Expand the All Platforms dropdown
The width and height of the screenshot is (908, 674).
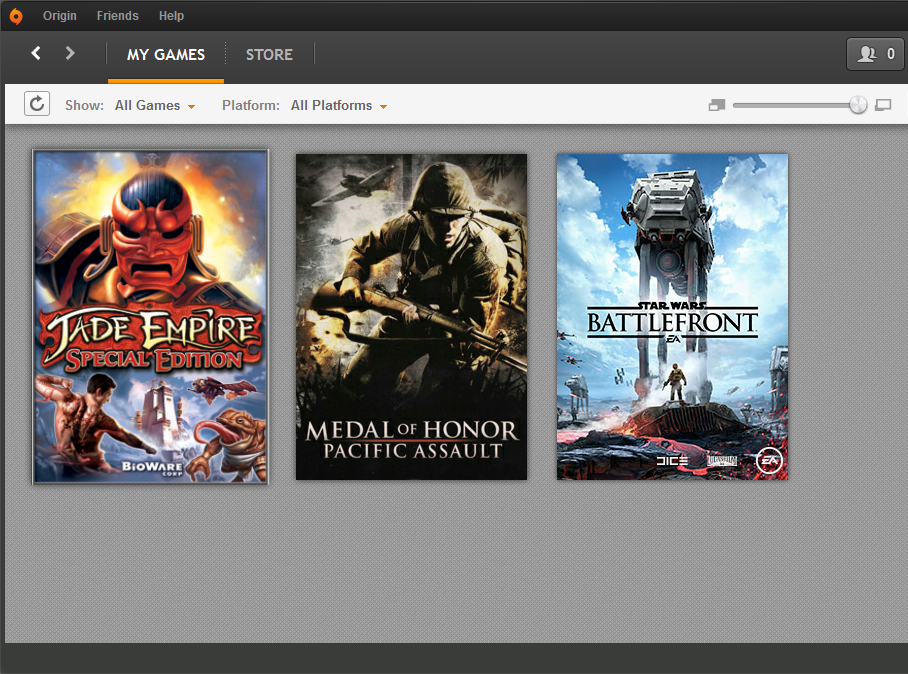(x=339, y=105)
